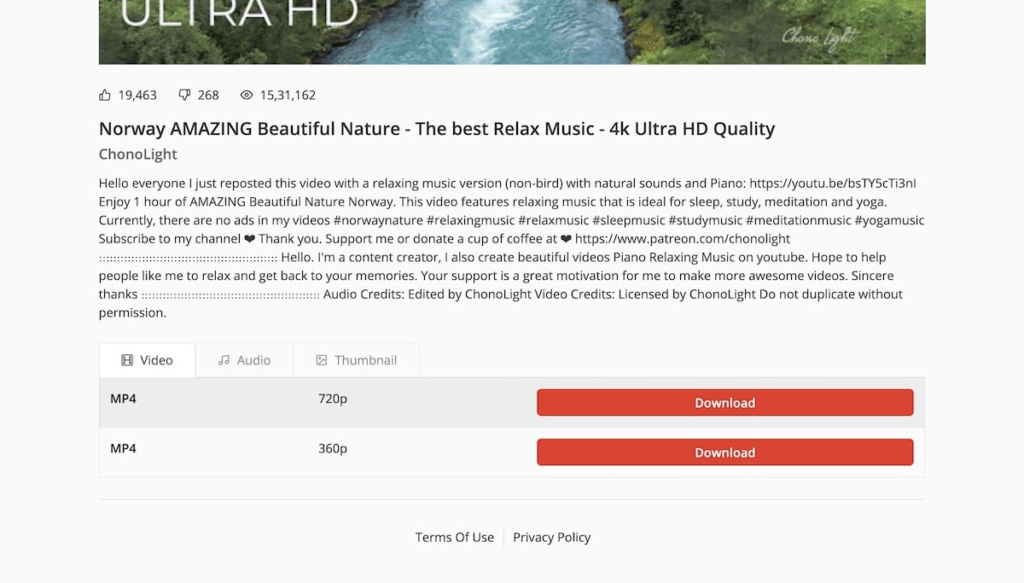Click the film strip icon on Video tab
The width and height of the screenshot is (1024, 583).
click(x=127, y=360)
